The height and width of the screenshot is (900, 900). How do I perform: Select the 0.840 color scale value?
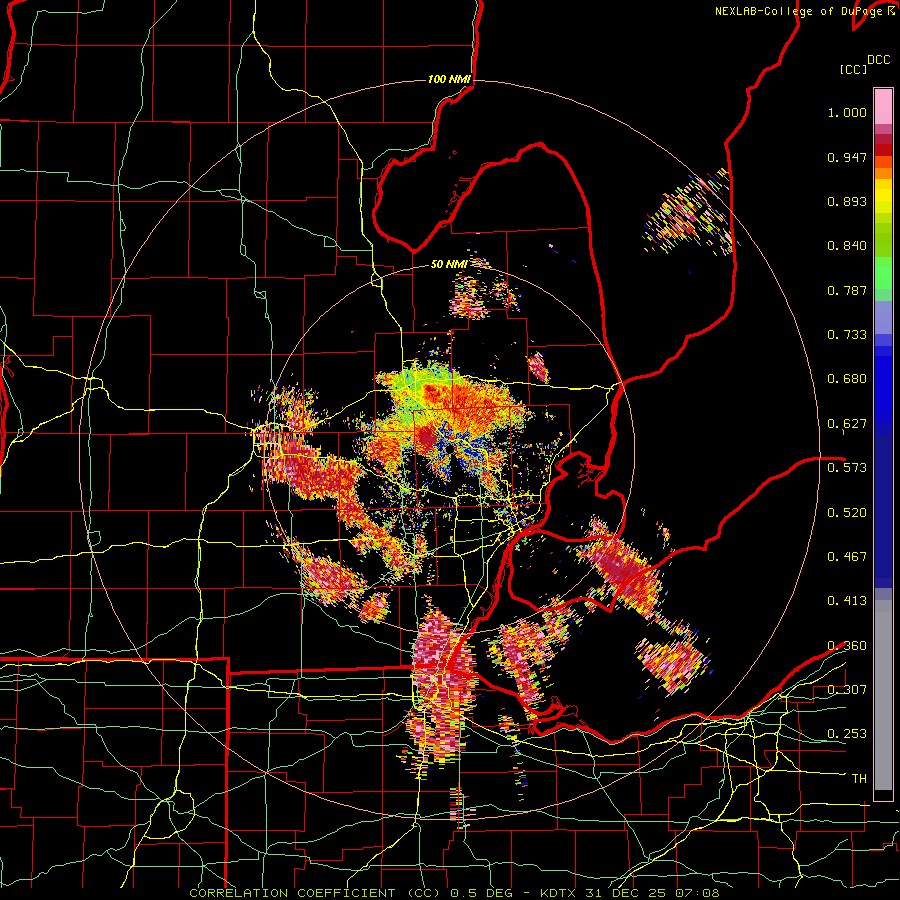(x=847, y=246)
